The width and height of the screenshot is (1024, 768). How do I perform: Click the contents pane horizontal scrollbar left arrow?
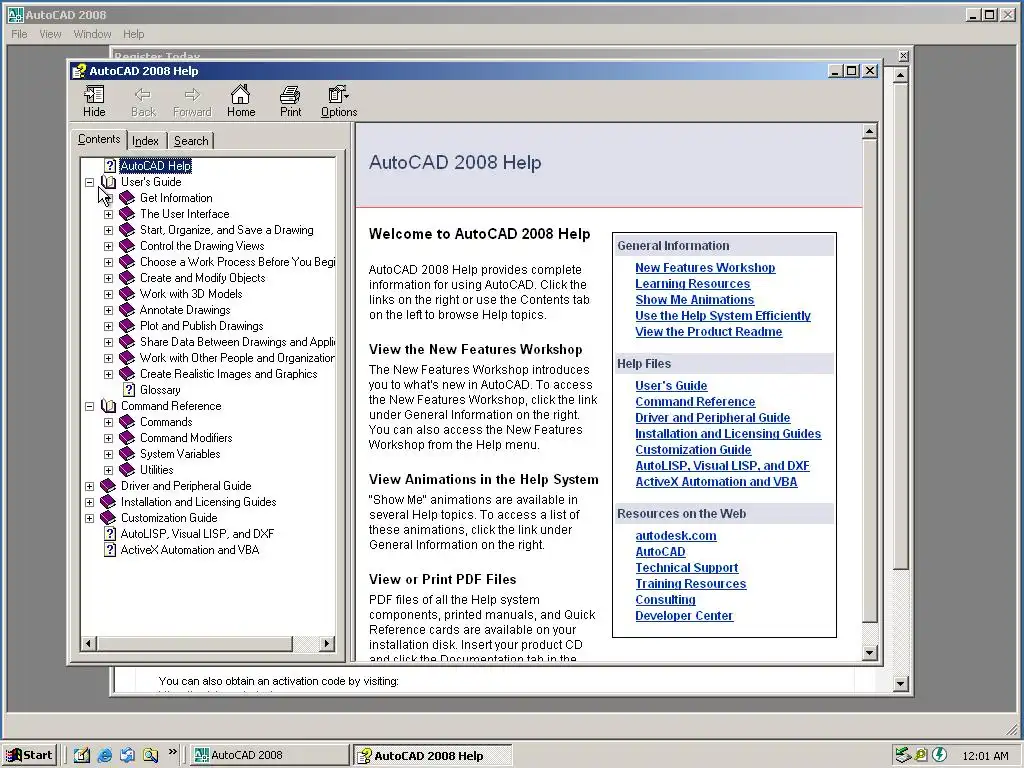click(89, 644)
